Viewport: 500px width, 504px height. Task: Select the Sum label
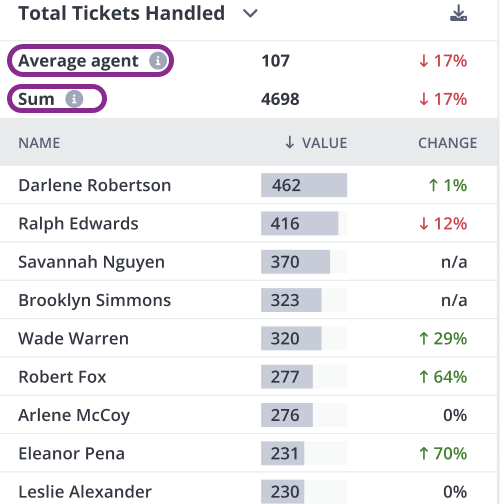coord(36,99)
